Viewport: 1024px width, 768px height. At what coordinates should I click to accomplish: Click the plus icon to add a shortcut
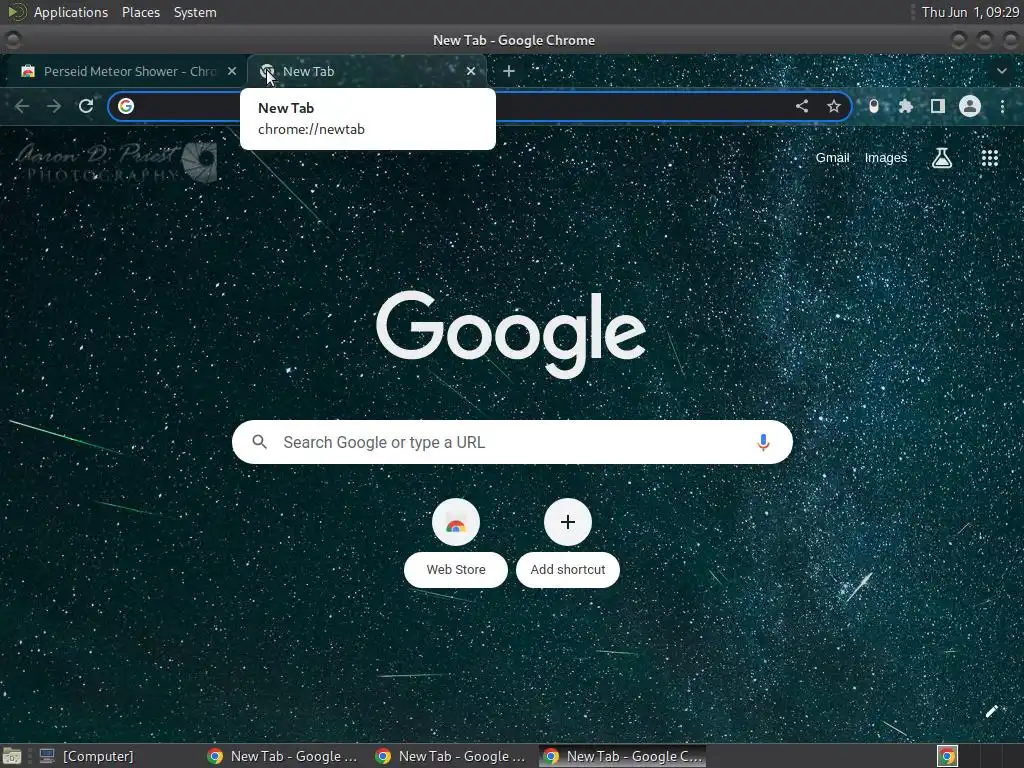point(568,522)
